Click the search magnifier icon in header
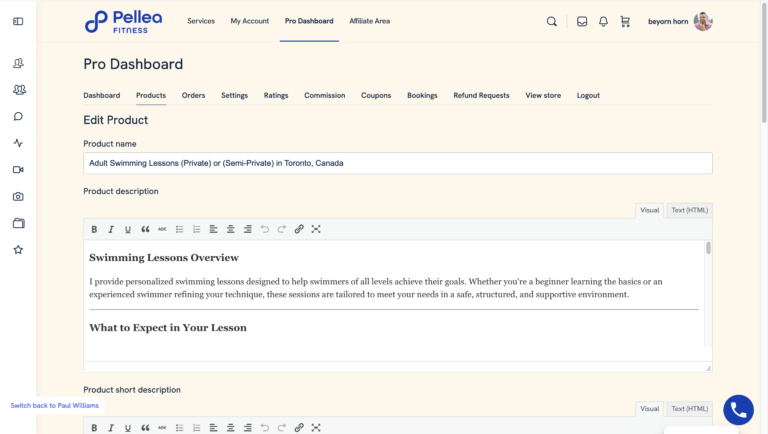The width and height of the screenshot is (768, 434). click(x=552, y=22)
